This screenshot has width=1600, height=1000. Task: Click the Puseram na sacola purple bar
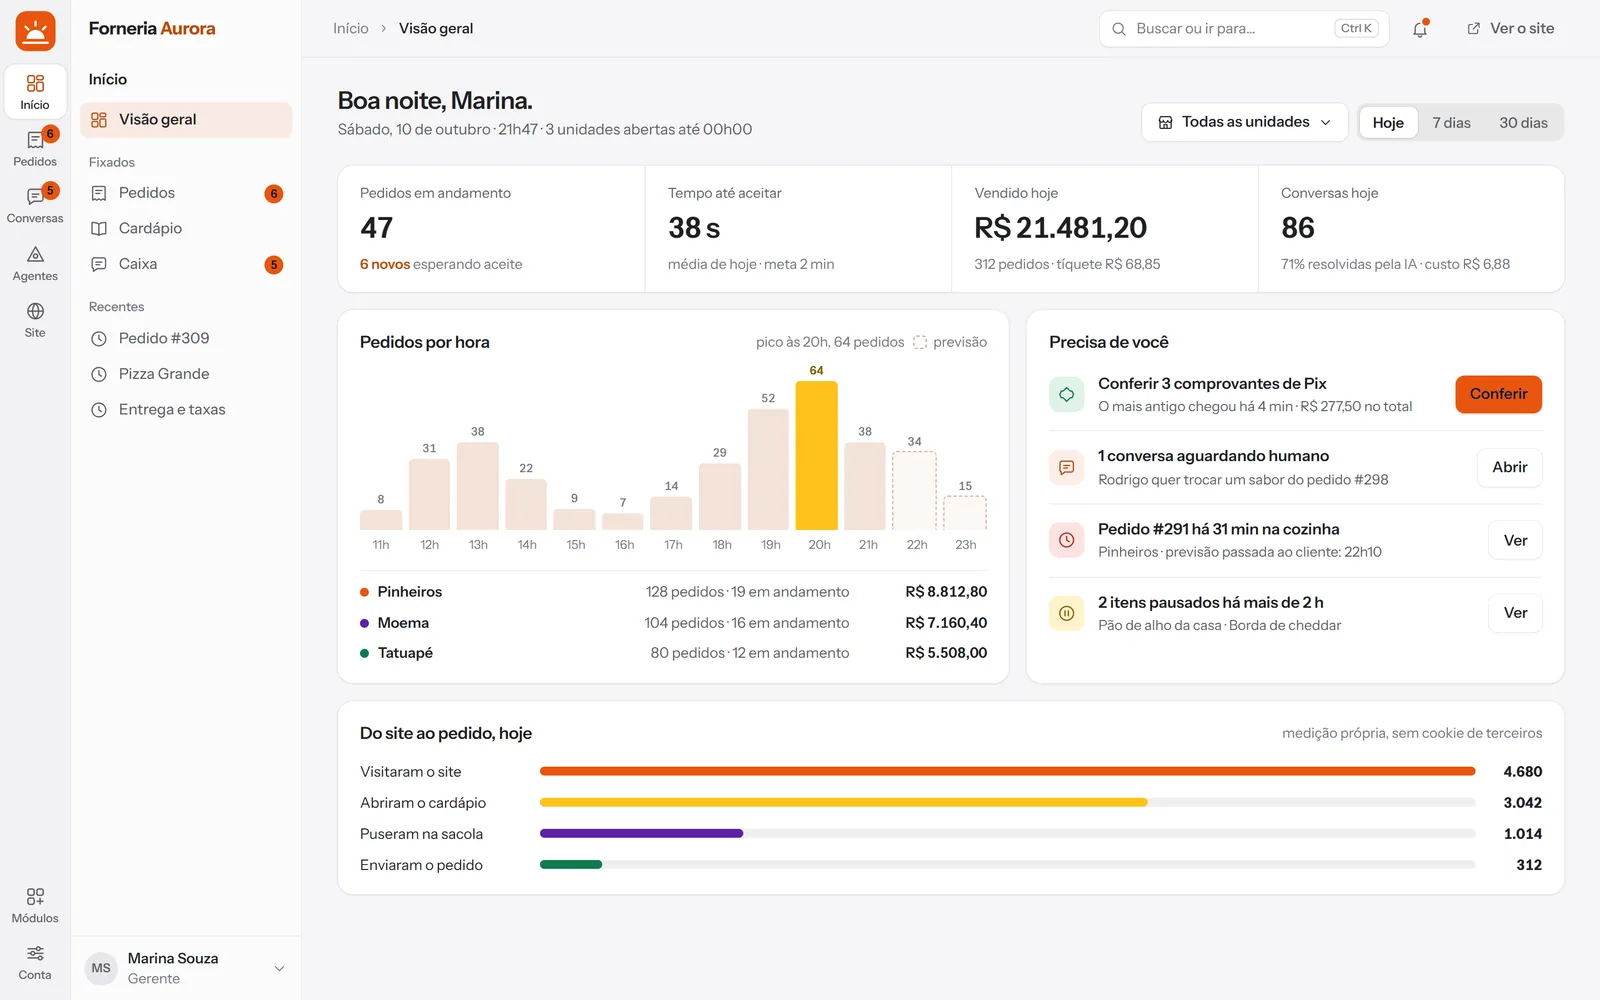pos(641,833)
